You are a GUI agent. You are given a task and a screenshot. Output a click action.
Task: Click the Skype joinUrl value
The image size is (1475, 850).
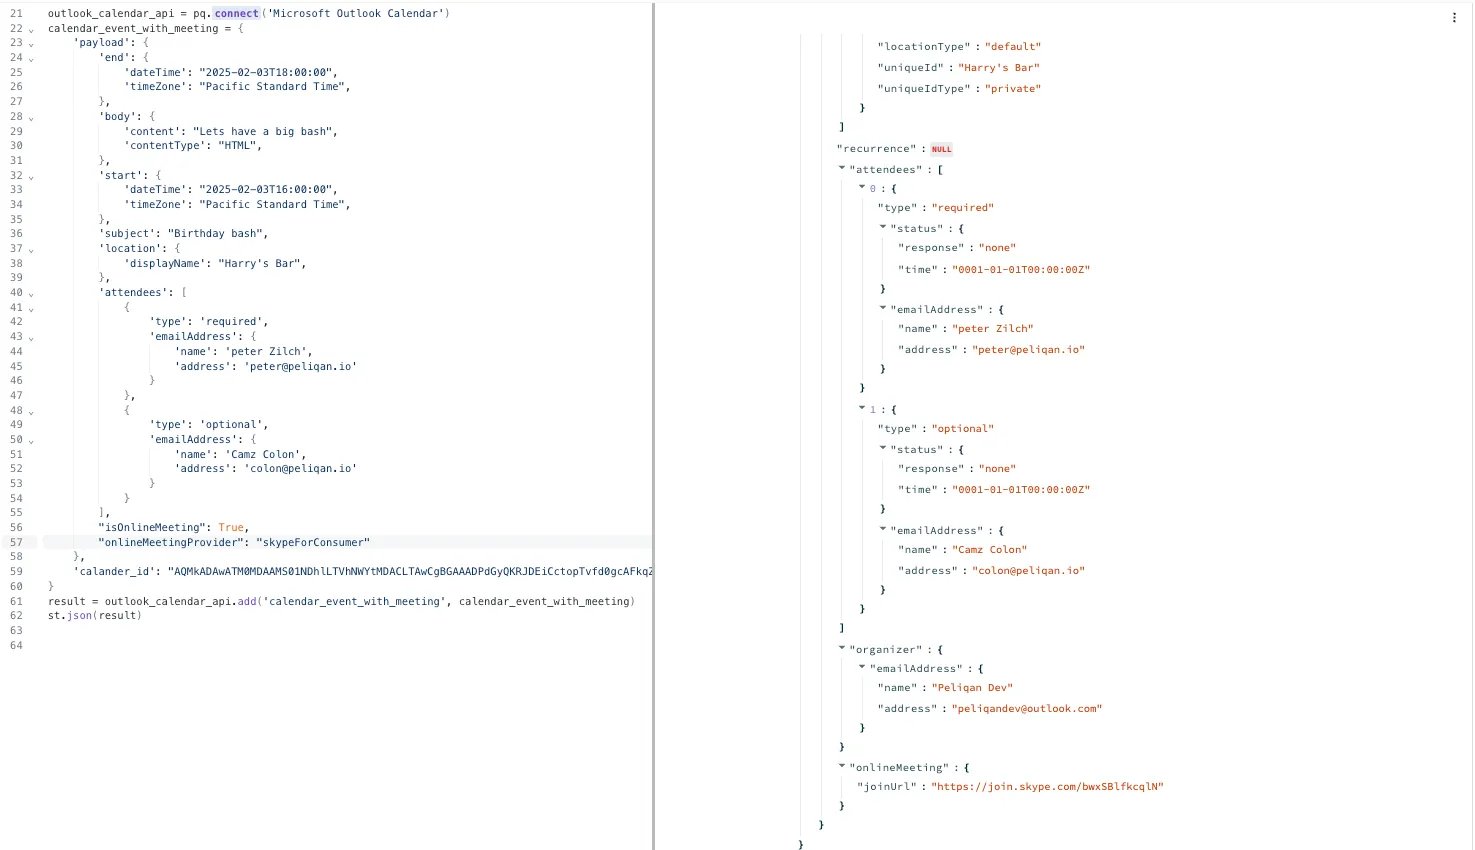point(1047,787)
